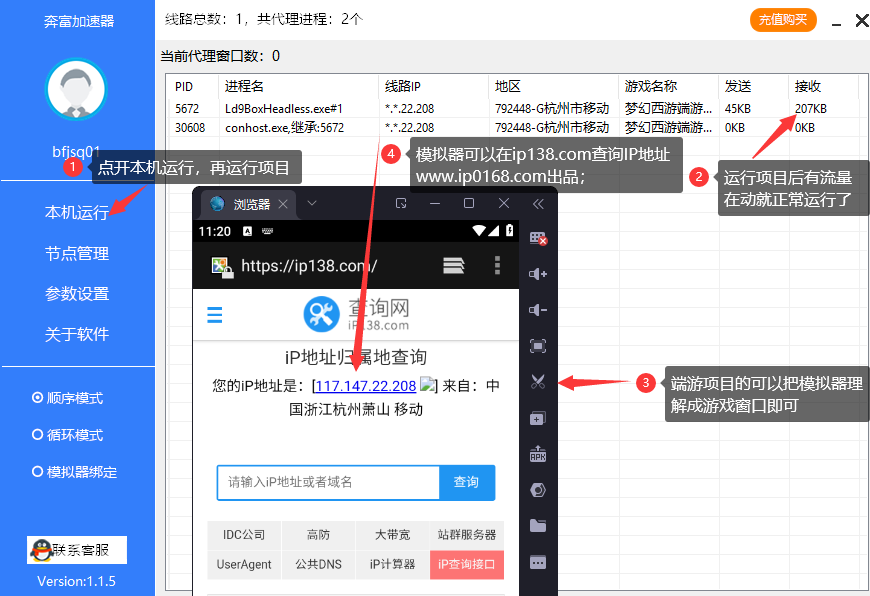Open the emulator keyboard mapping icon
This screenshot has width=870, height=596.
(x=538, y=238)
